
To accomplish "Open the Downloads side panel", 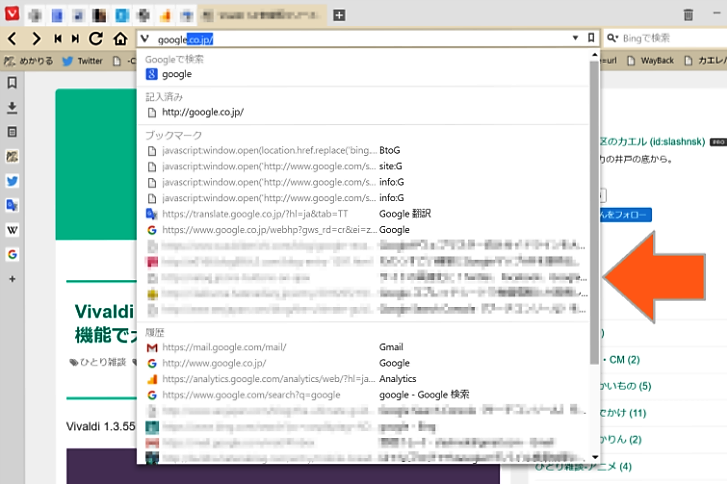I will pyautogui.click(x=12, y=108).
